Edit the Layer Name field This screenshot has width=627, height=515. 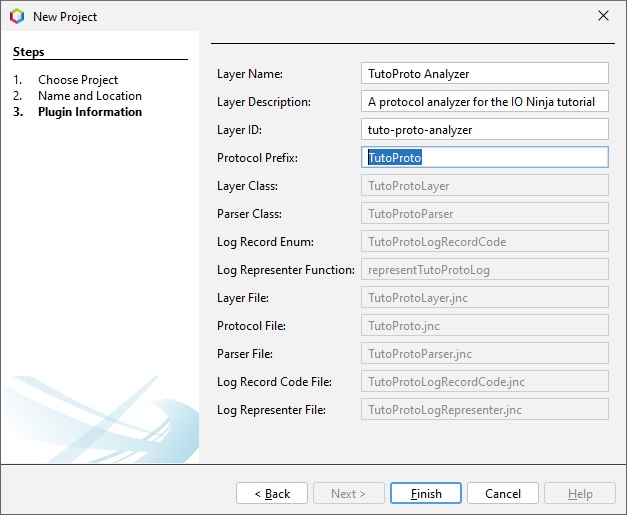pos(485,73)
